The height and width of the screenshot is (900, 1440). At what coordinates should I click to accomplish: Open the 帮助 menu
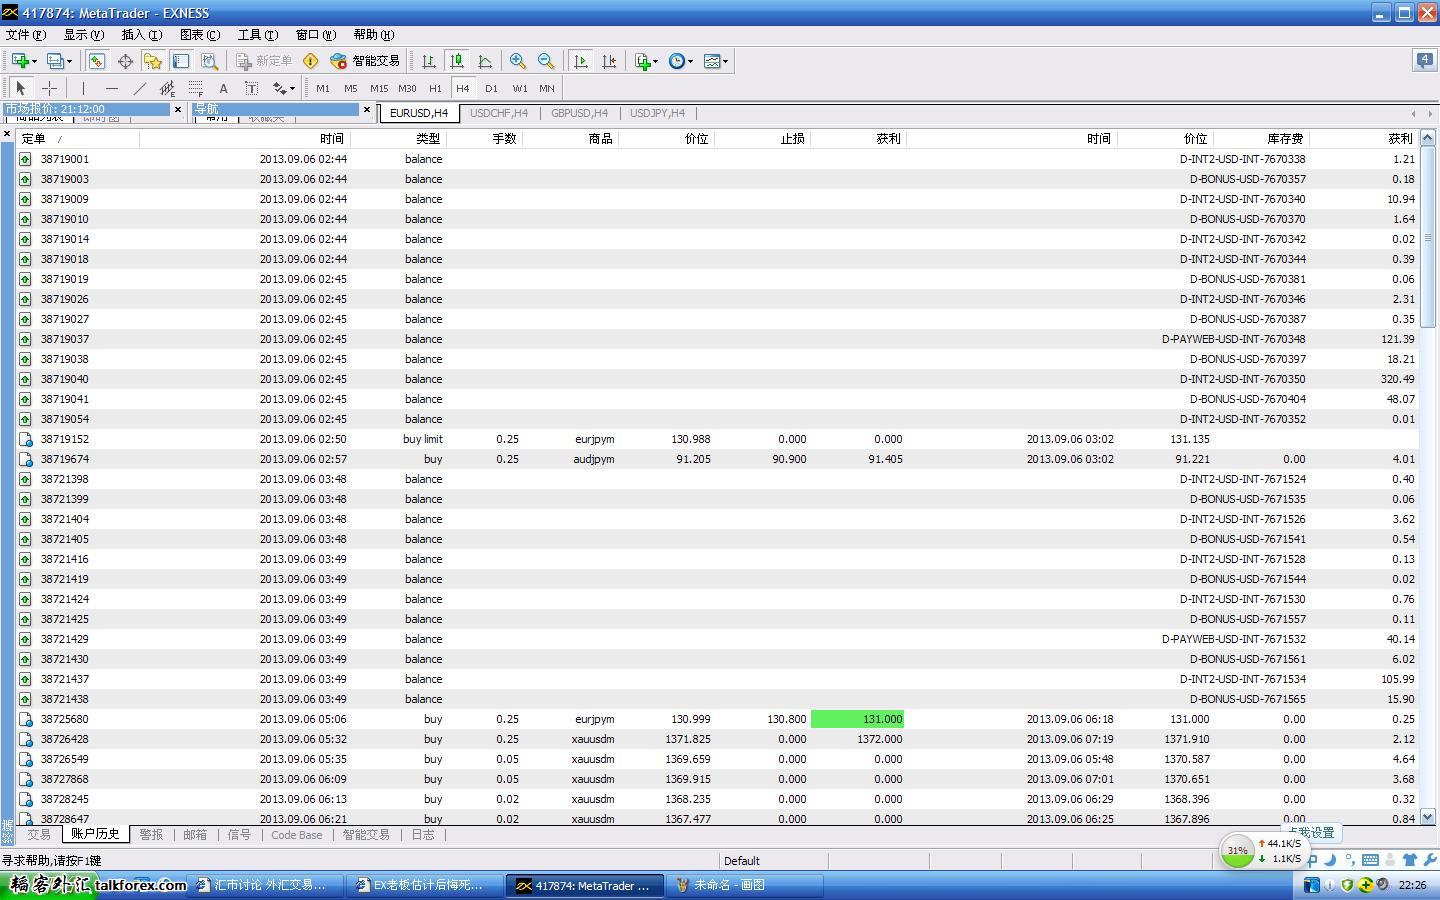[374, 35]
